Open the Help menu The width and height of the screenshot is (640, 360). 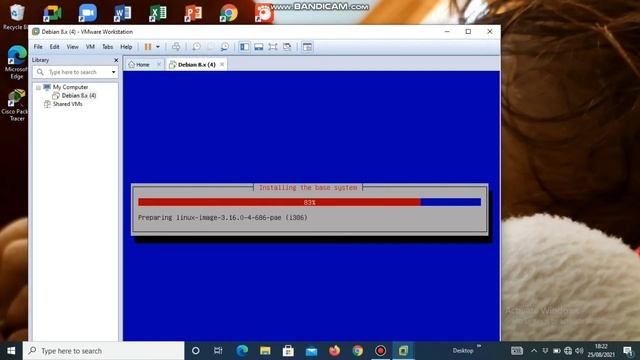[x=126, y=47]
